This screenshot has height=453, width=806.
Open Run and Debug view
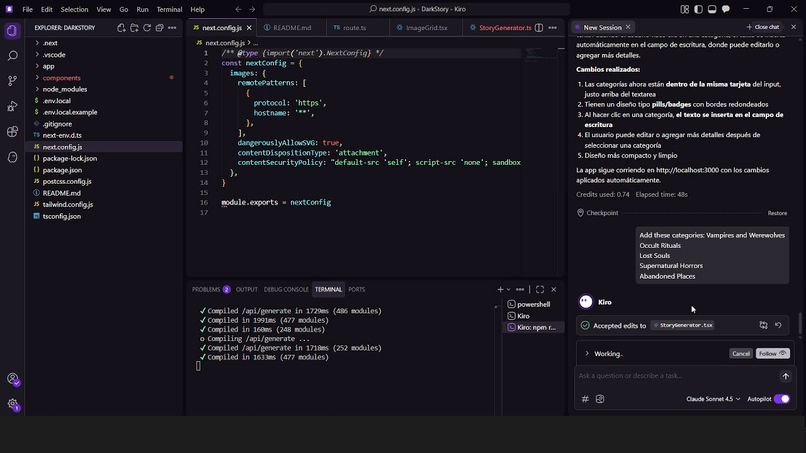pos(12,106)
